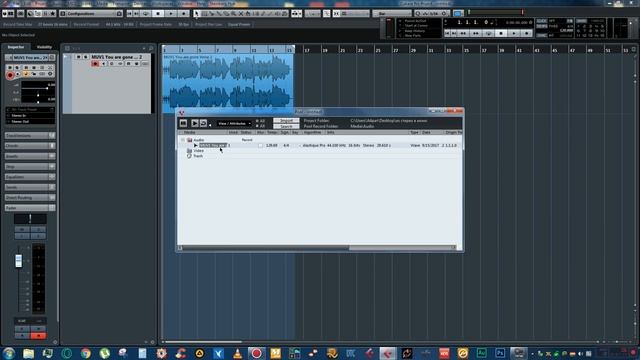Expand the second collapsed Inspector section
Screen dimensions: 640x360
30,146
